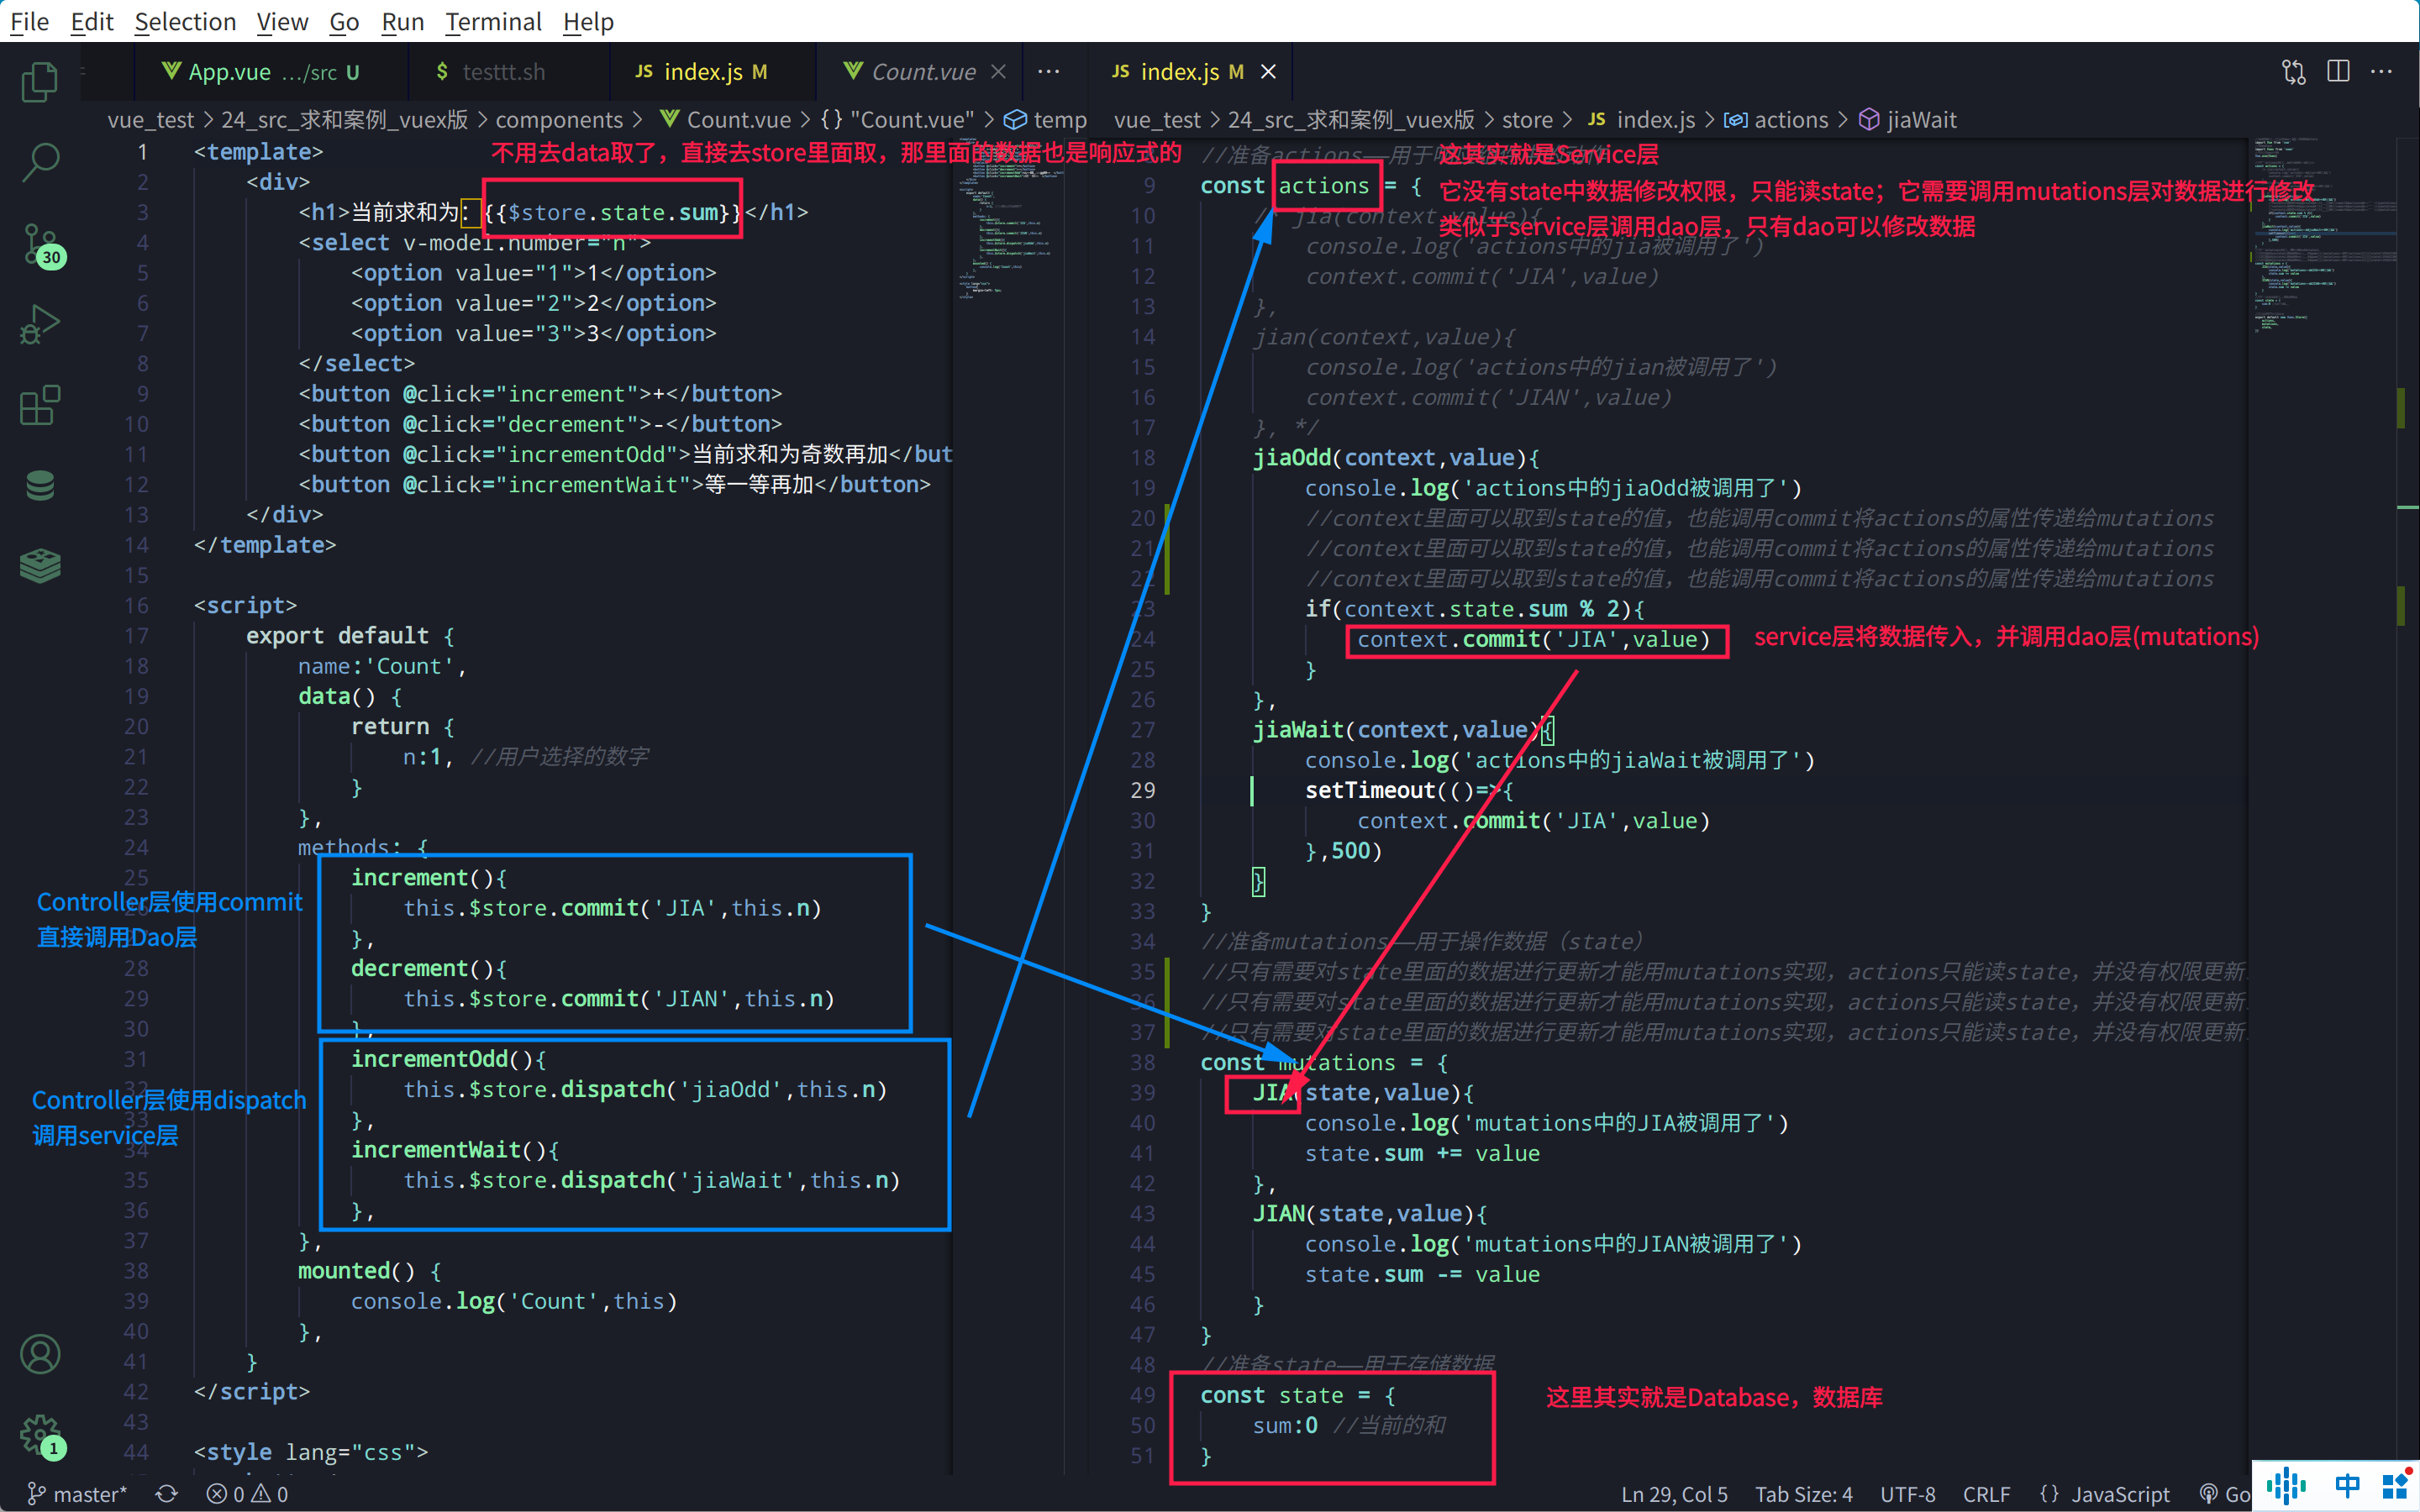Open the Extensions view icon
Screen dimensions: 2420x1512
40,406
